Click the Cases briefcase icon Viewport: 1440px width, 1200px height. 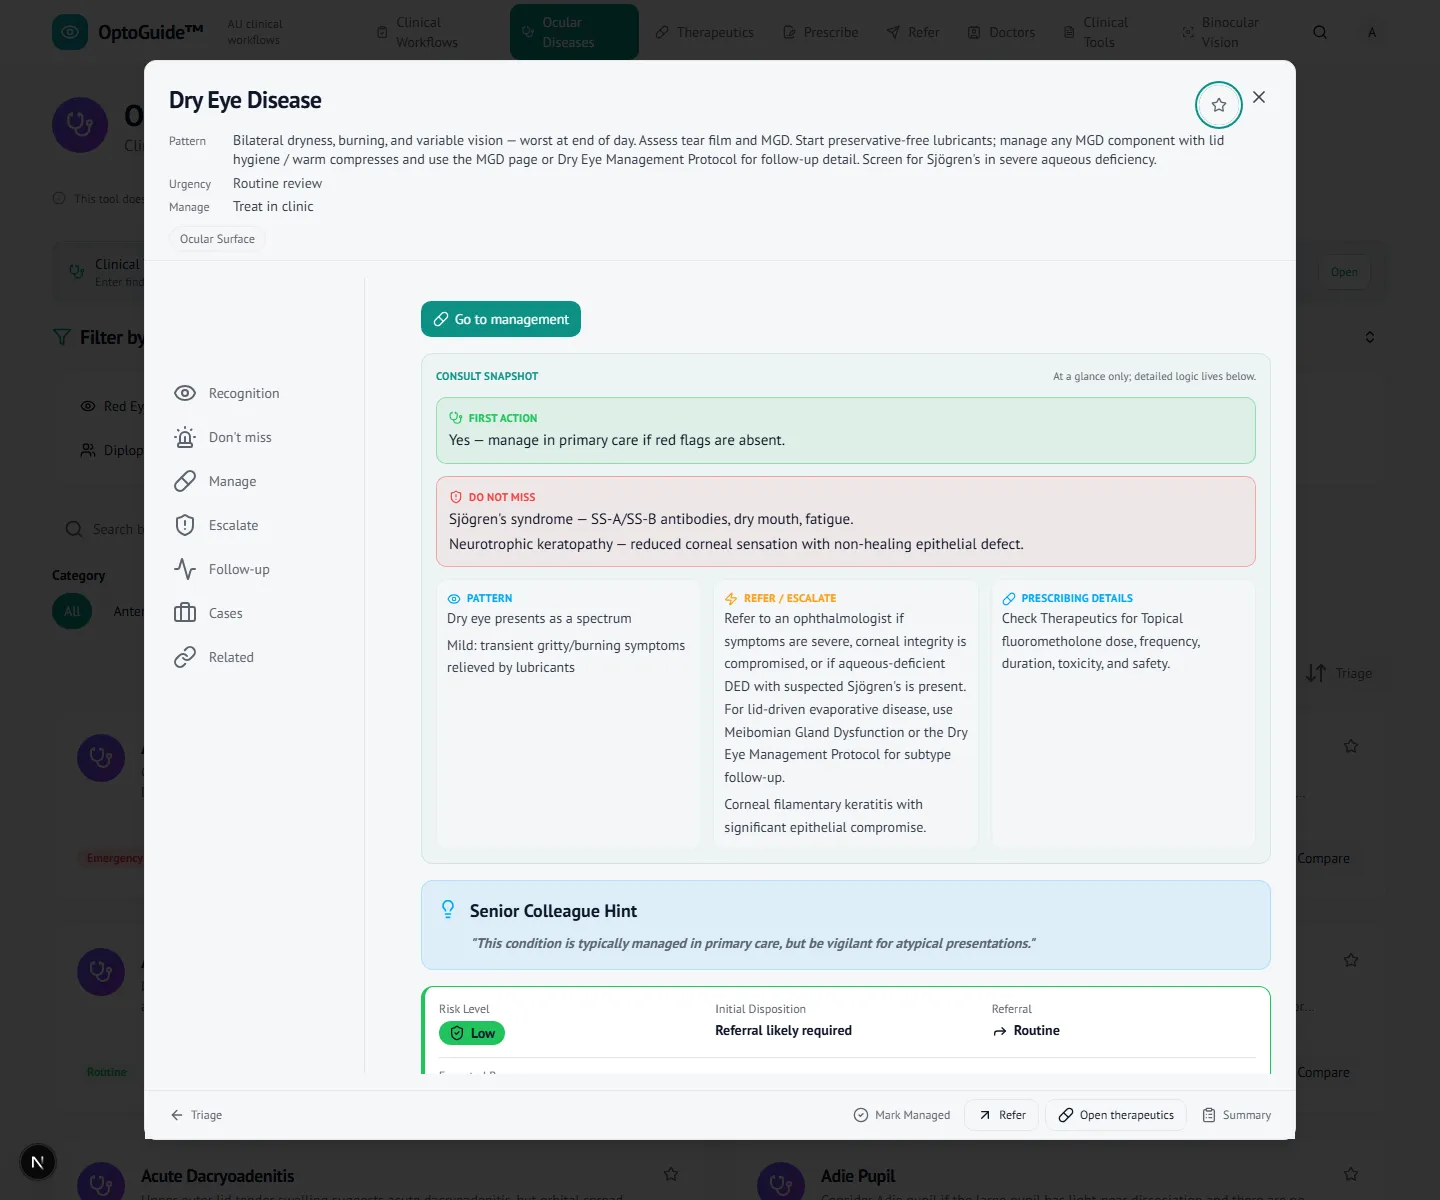pos(185,613)
